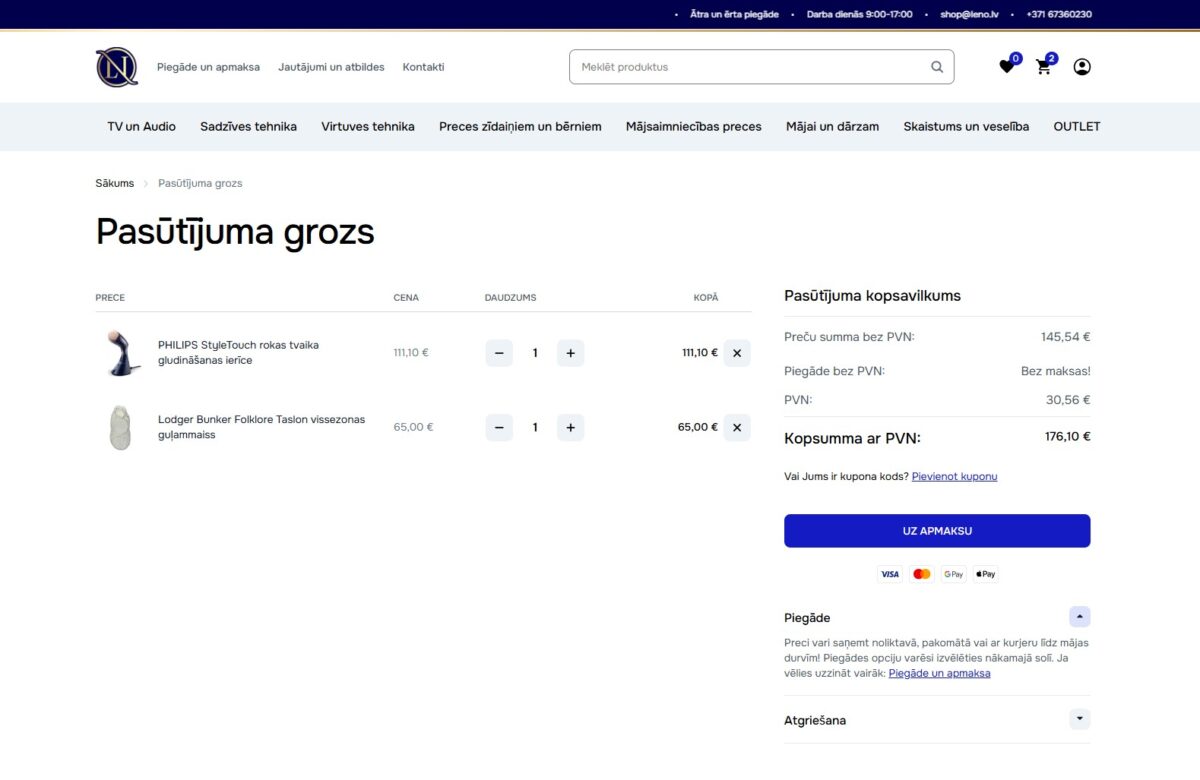Decrease quantity of Lodger Bunker sleeping bag
This screenshot has height=780, width=1200.
click(x=499, y=427)
